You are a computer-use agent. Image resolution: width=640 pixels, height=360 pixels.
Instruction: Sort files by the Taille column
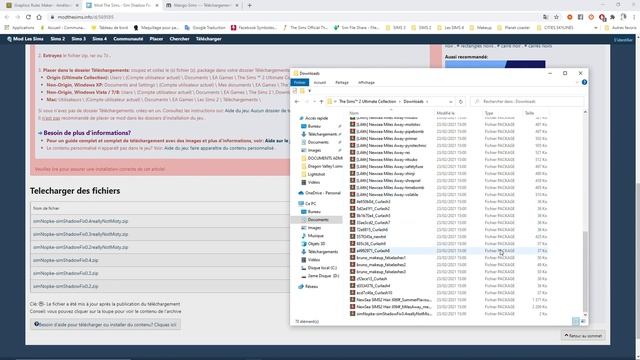coord(529,113)
